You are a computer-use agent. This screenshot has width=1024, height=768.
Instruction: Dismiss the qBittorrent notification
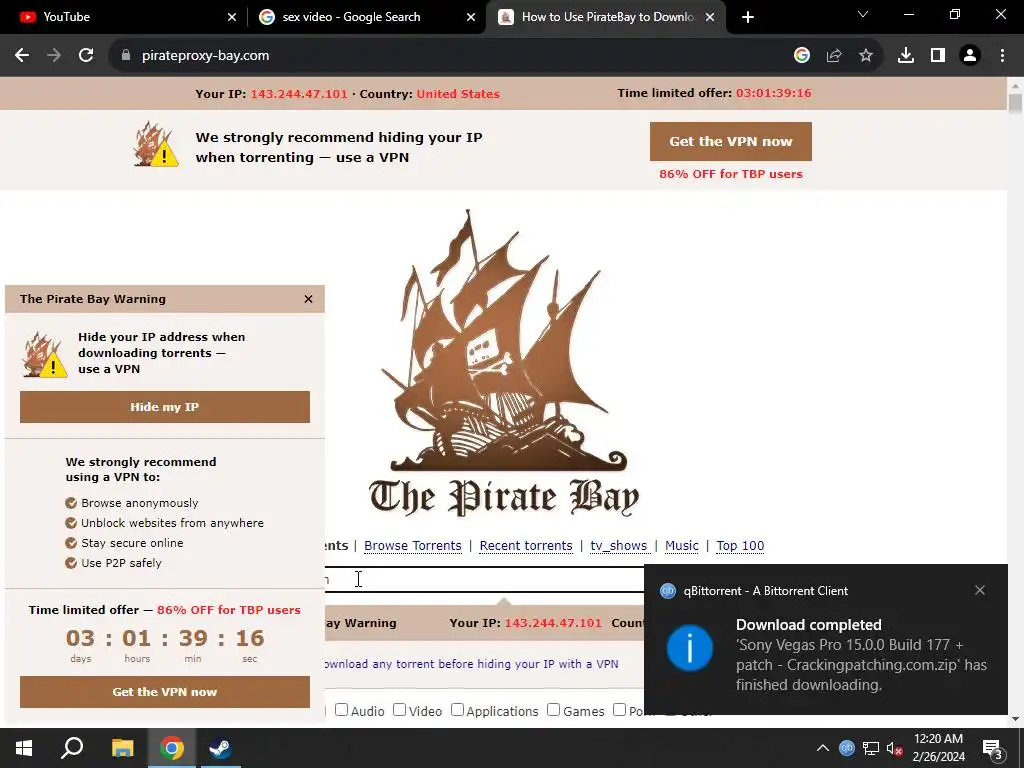click(980, 590)
